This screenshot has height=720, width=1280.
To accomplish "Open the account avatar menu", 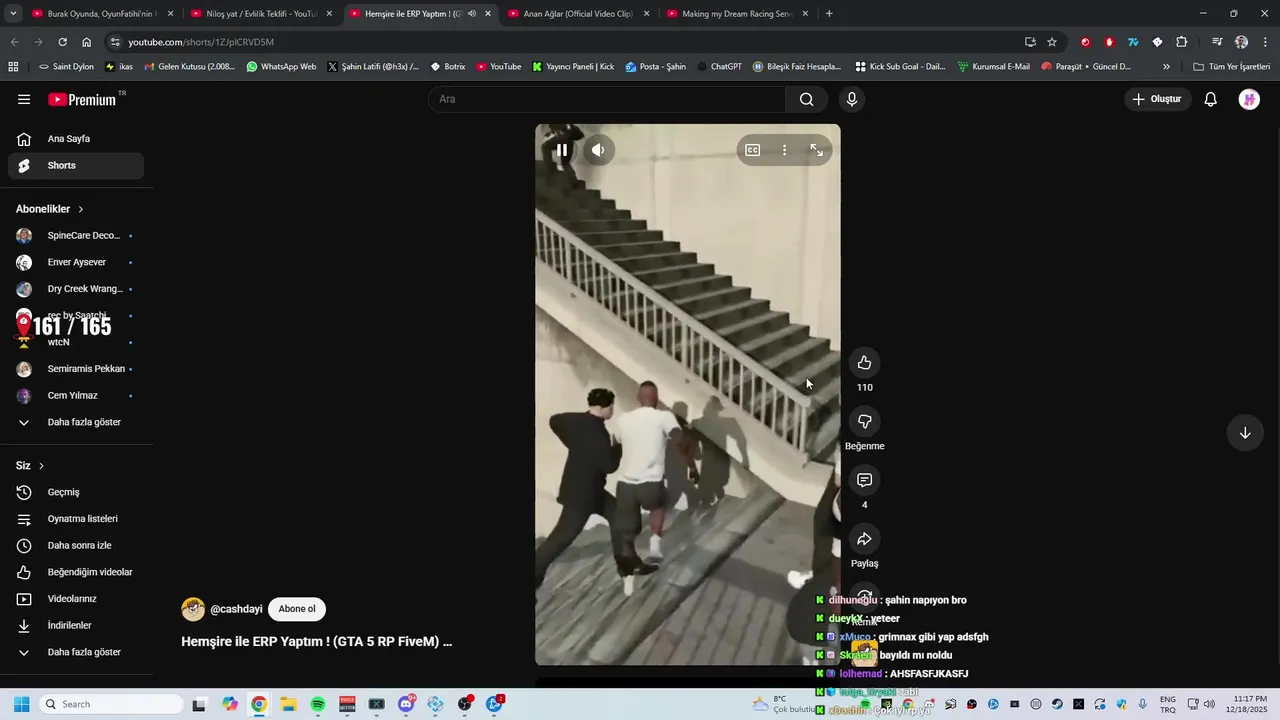I will (1249, 99).
